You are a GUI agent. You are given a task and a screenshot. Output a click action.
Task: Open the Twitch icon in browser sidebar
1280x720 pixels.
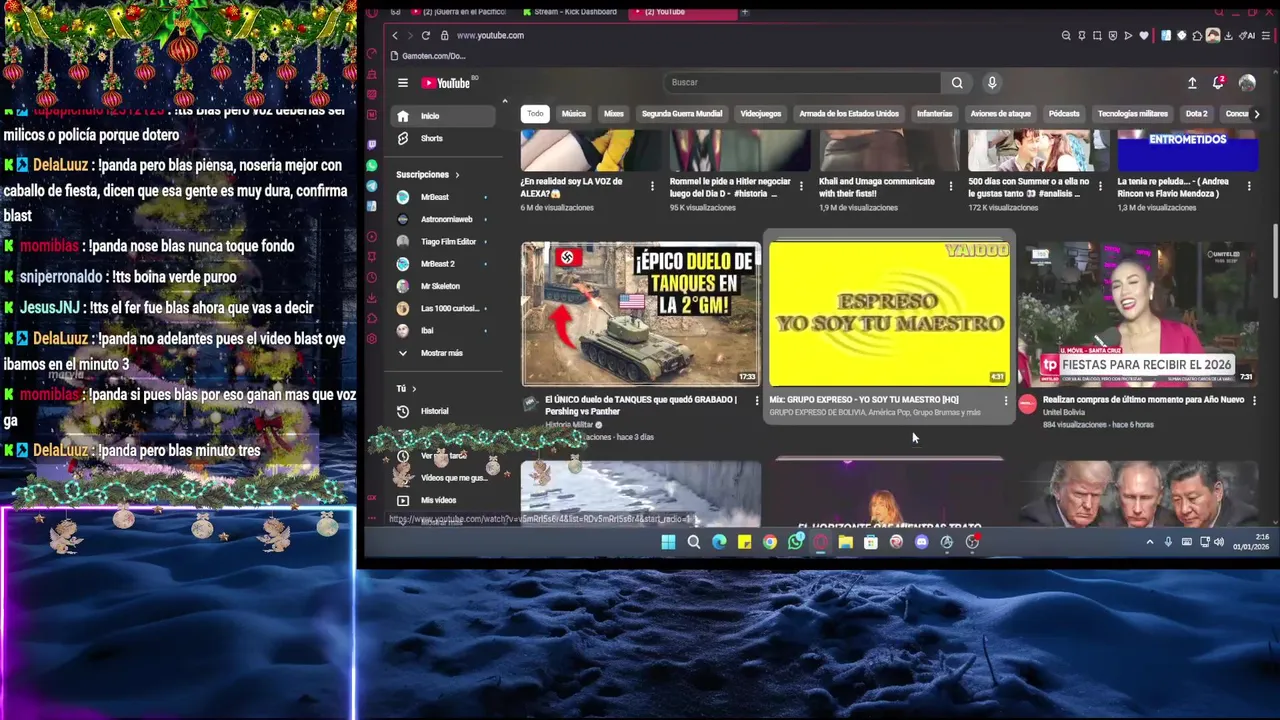(372, 145)
